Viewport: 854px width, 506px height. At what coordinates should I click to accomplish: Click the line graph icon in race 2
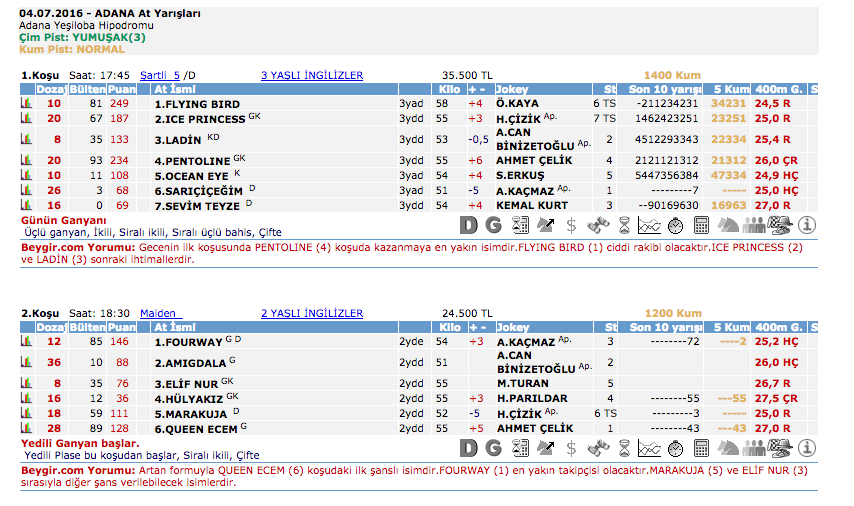click(x=650, y=447)
